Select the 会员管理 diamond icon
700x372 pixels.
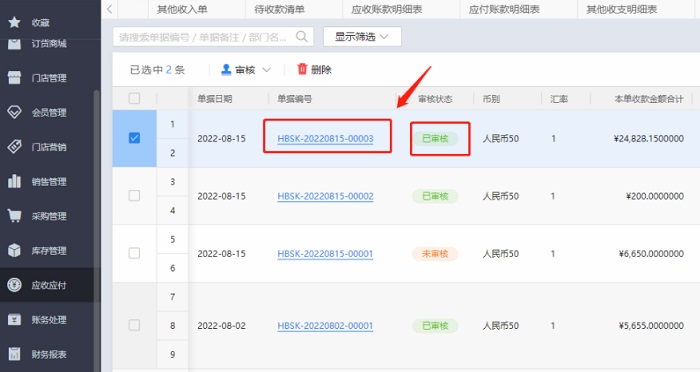pos(14,112)
